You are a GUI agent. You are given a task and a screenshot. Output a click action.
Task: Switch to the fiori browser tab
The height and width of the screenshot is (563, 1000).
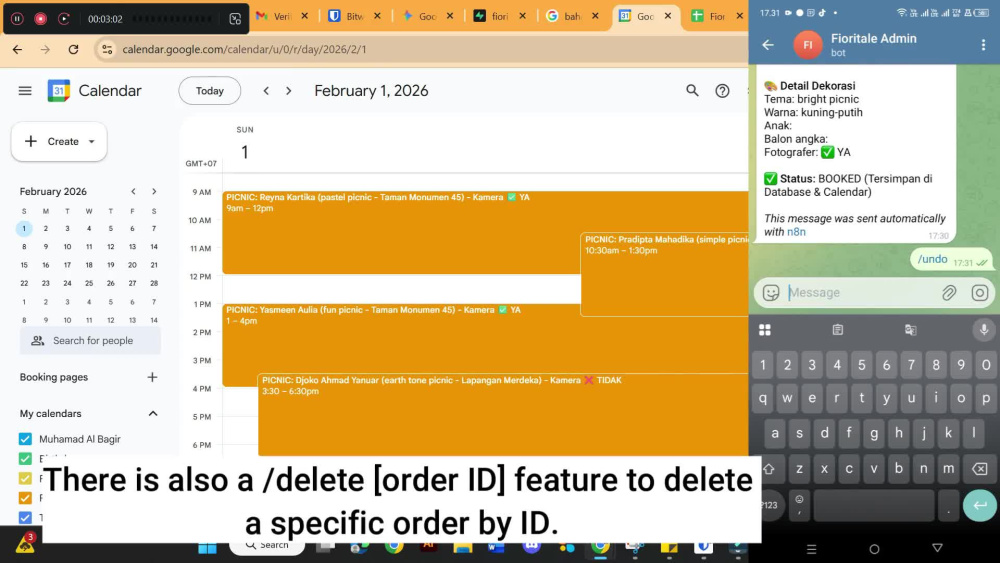tap(500, 17)
